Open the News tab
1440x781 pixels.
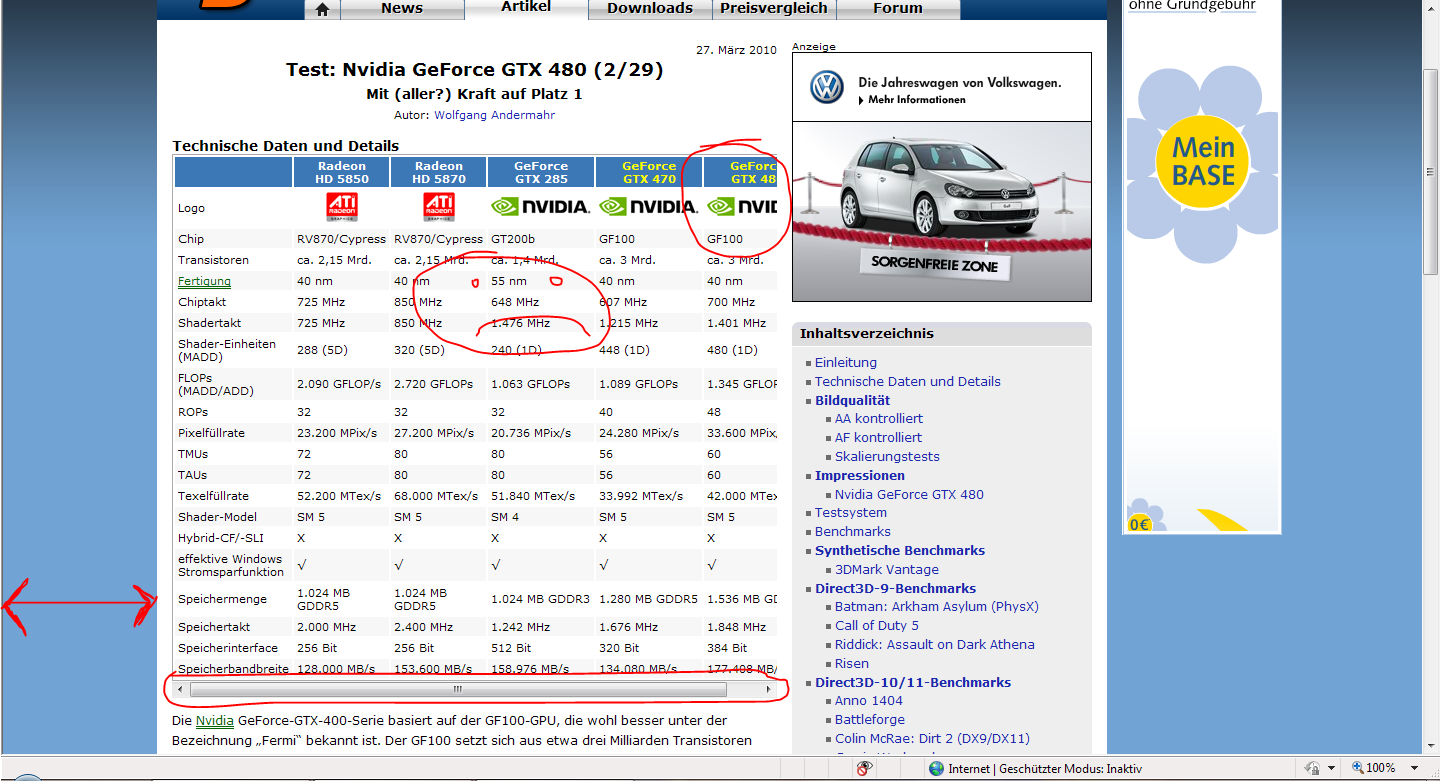coord(401,8)
